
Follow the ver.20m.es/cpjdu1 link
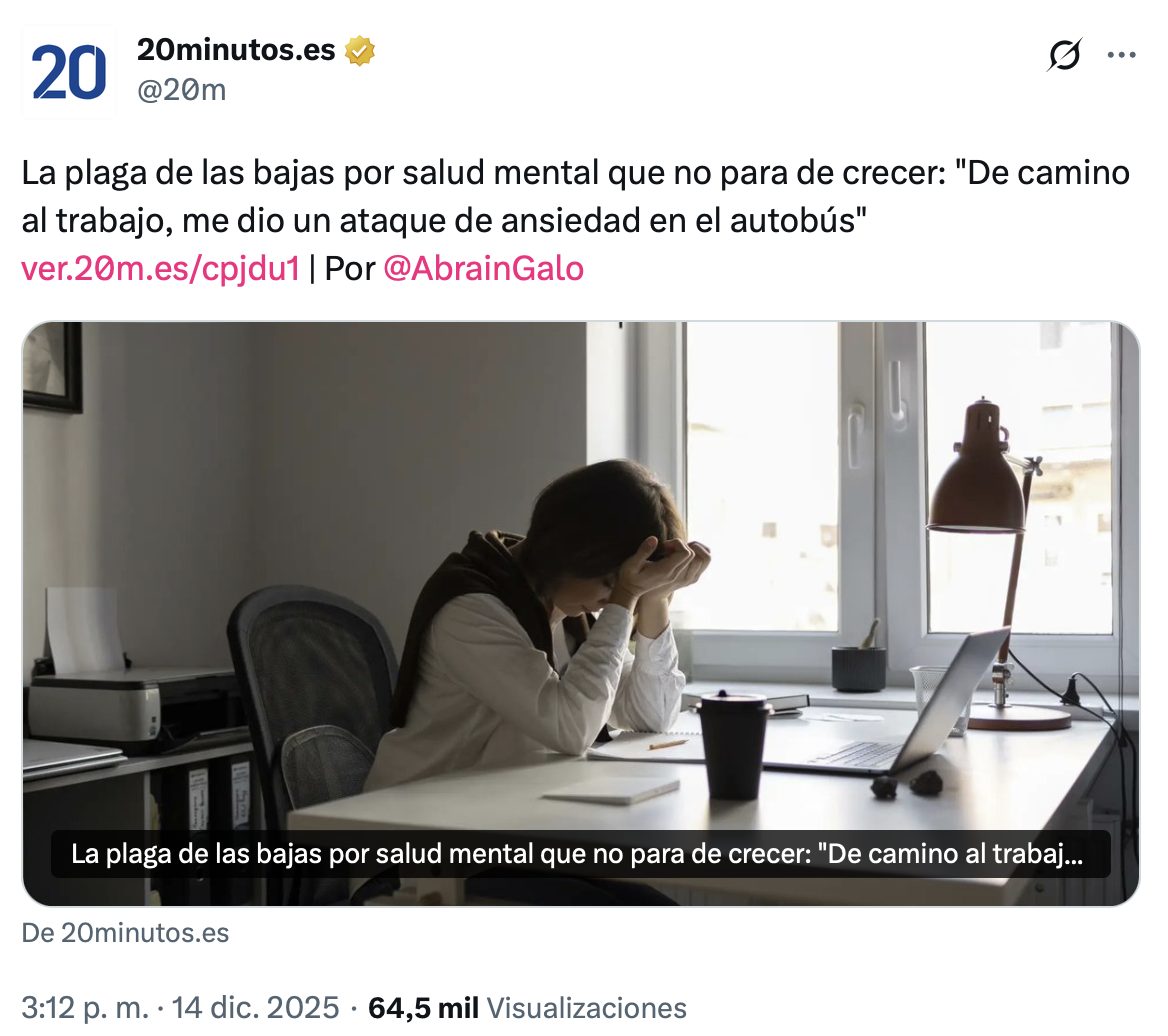(160, 268)
